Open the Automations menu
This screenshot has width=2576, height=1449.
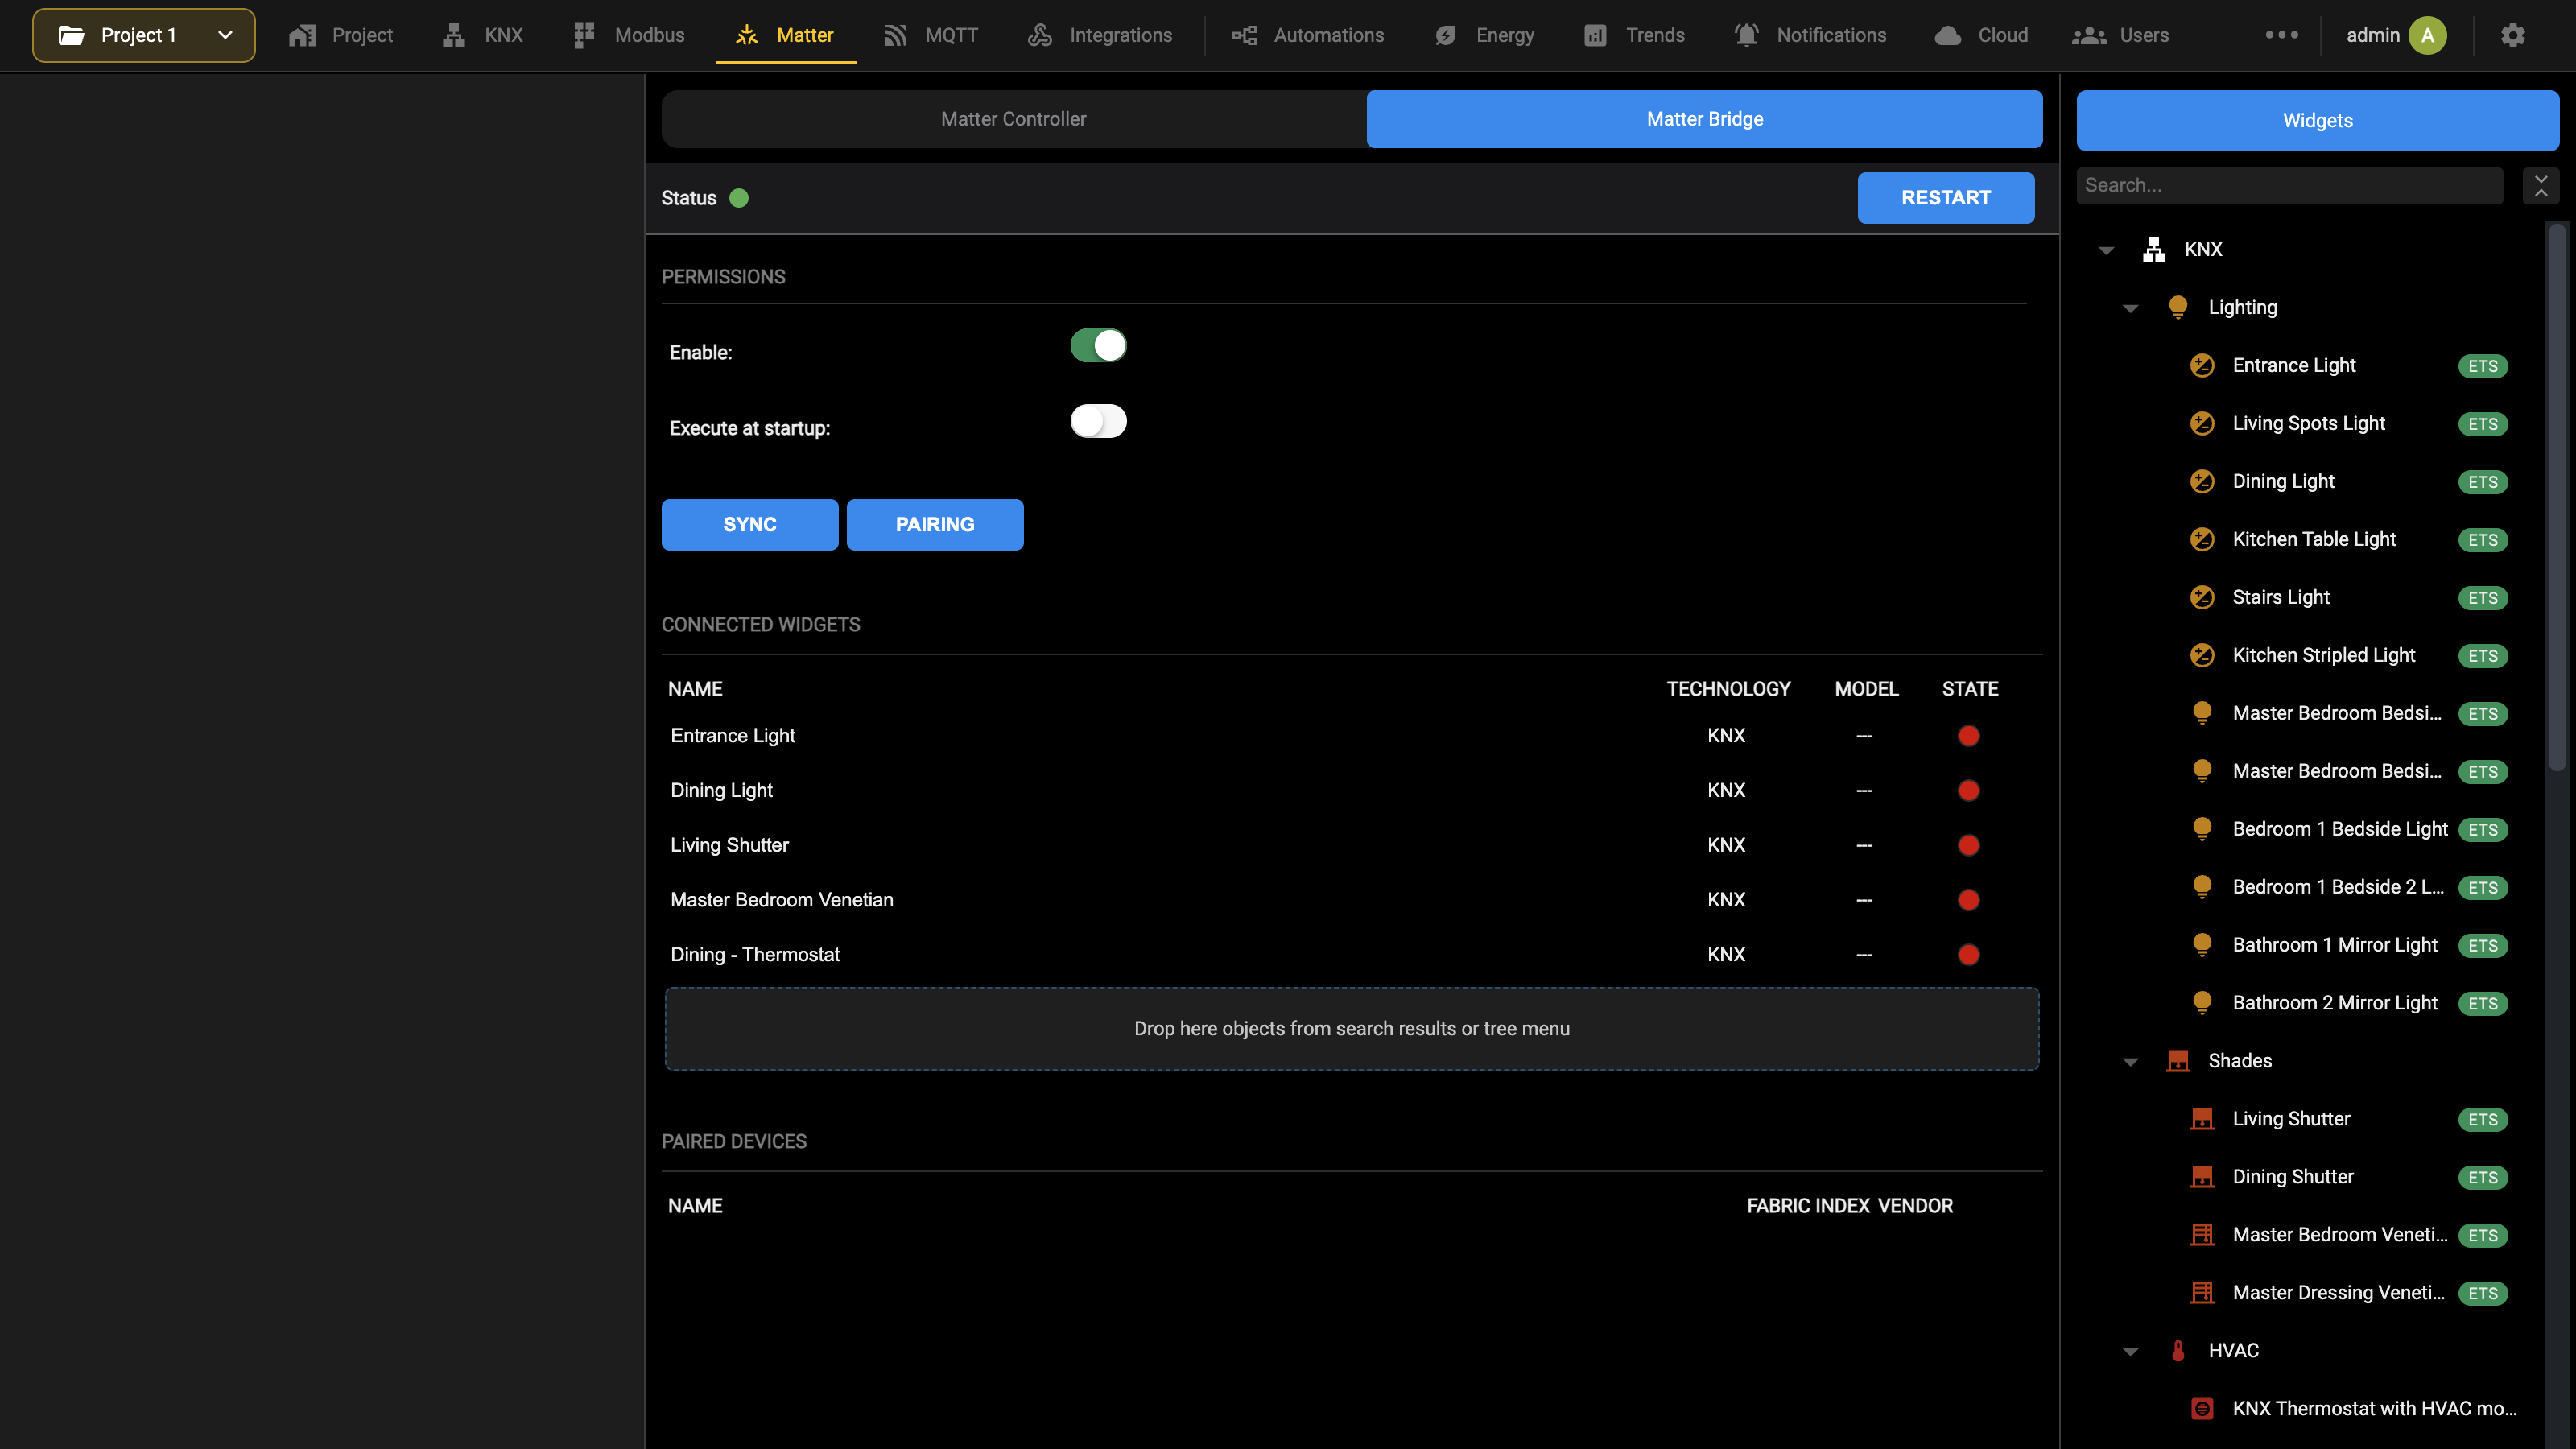[1308, 35]
